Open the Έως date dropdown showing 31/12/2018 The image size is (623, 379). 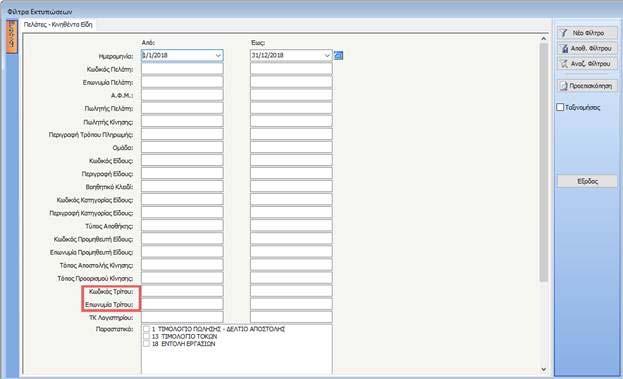tap(327, 55)
